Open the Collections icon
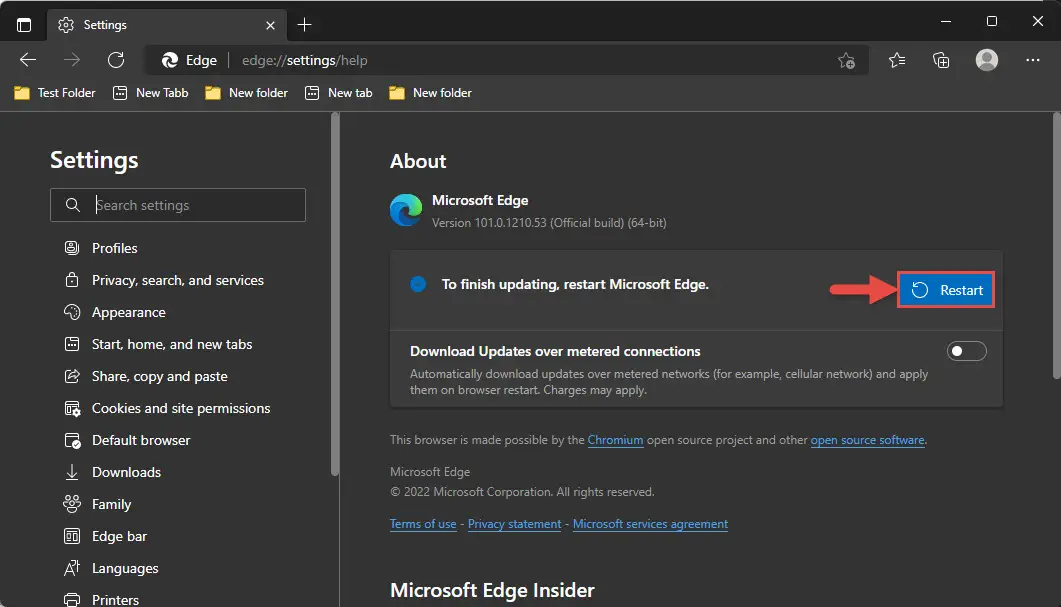This screenshot has width=1061, height=607. (941, 60)
